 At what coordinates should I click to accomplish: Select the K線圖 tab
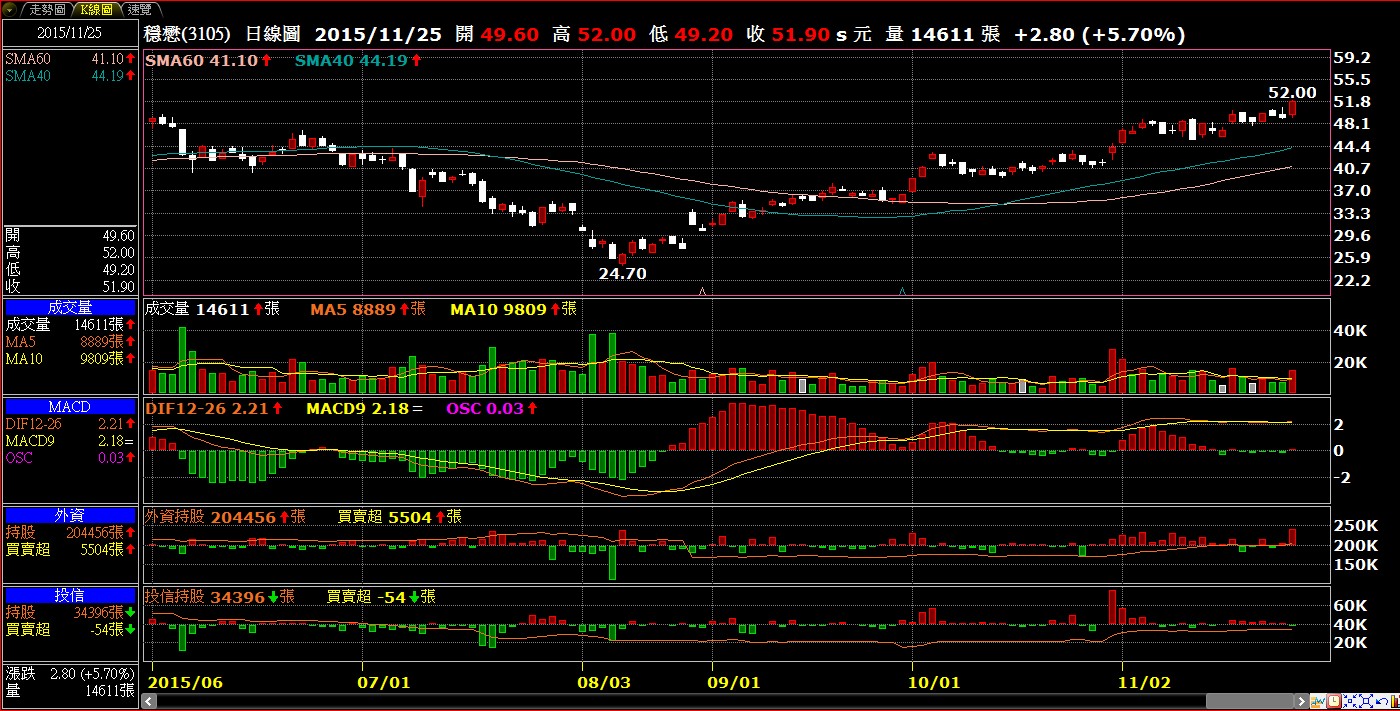click(98, 9)
